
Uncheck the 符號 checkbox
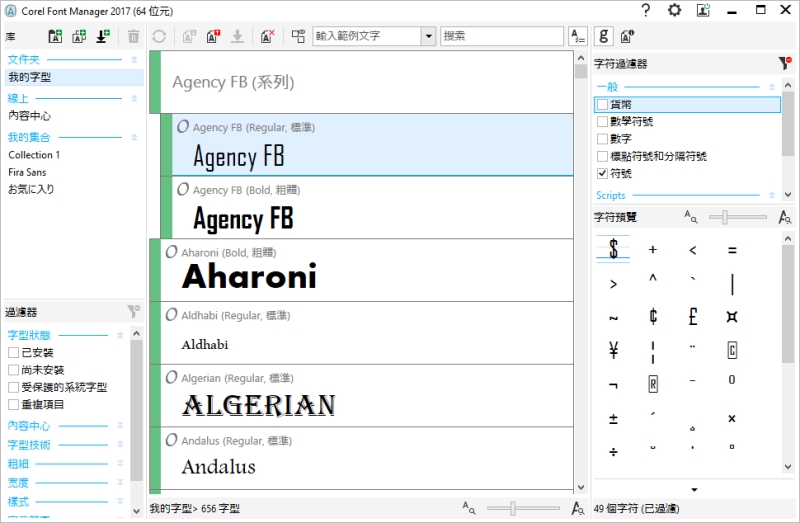click(x=602, y=173)
